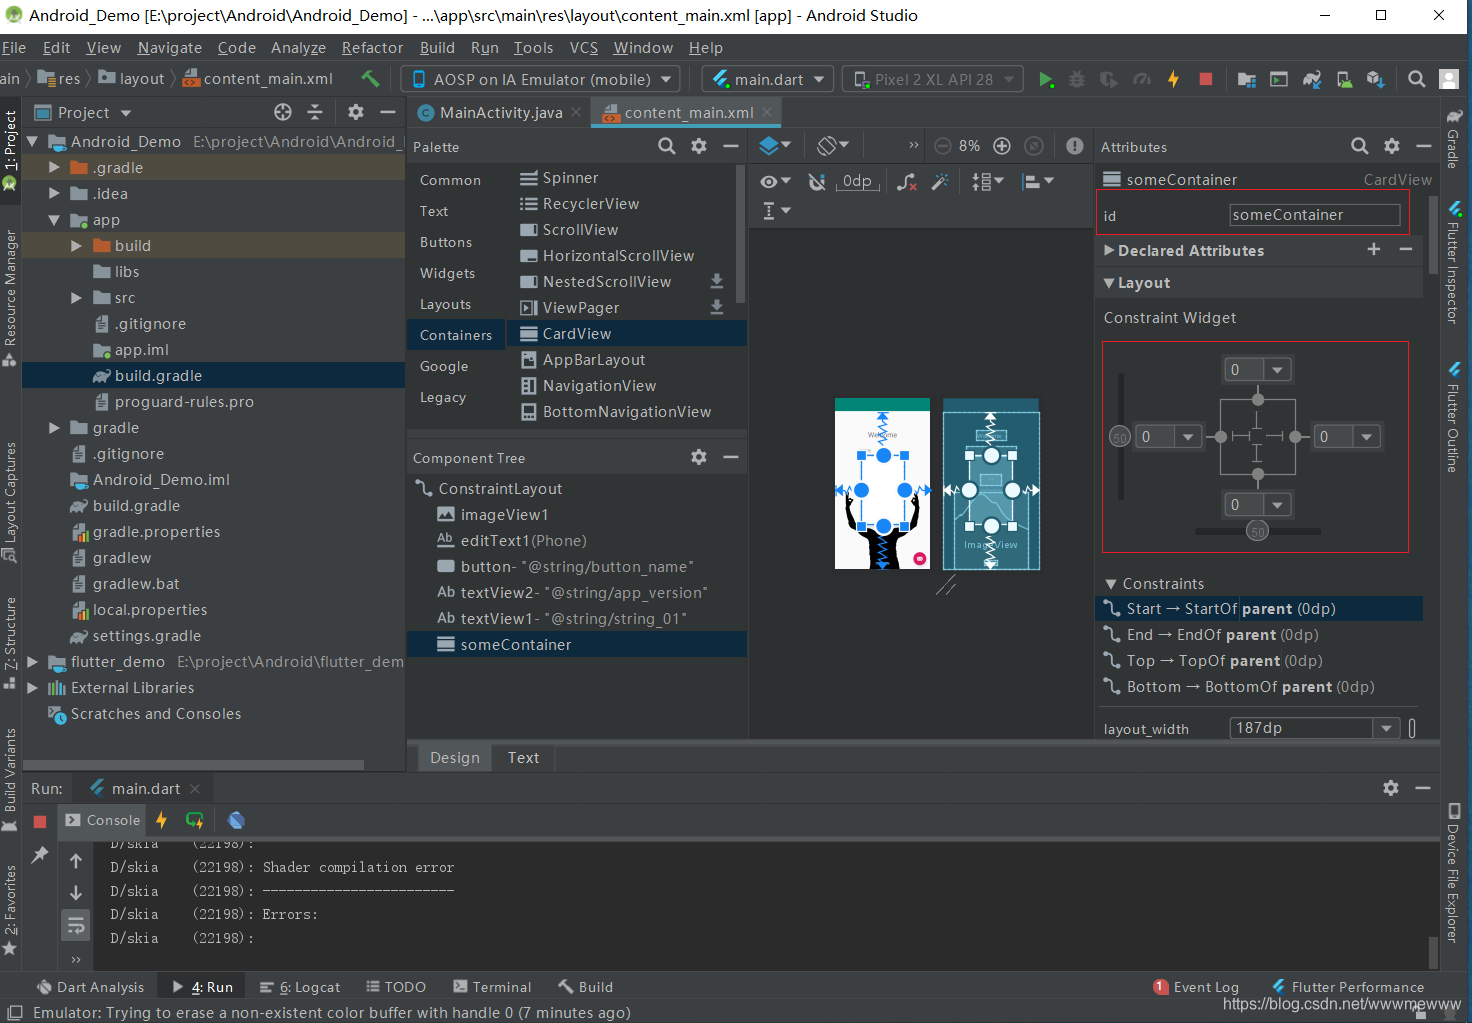The height and width of the screenshot is (1023, 1472).
Task: Toggle soft-wrap in the Run console
Action: pyautogui.click(x=76, y=925)
